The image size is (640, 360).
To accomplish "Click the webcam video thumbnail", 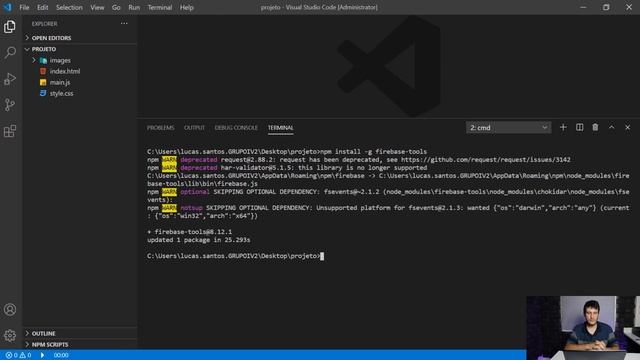I will click(583, 328).
